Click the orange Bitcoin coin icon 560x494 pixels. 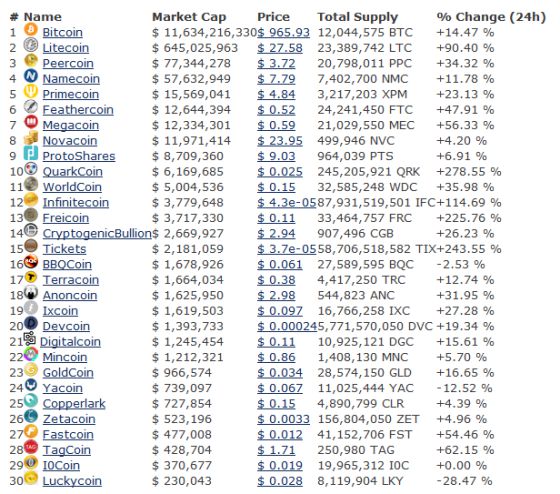point(31,29)
